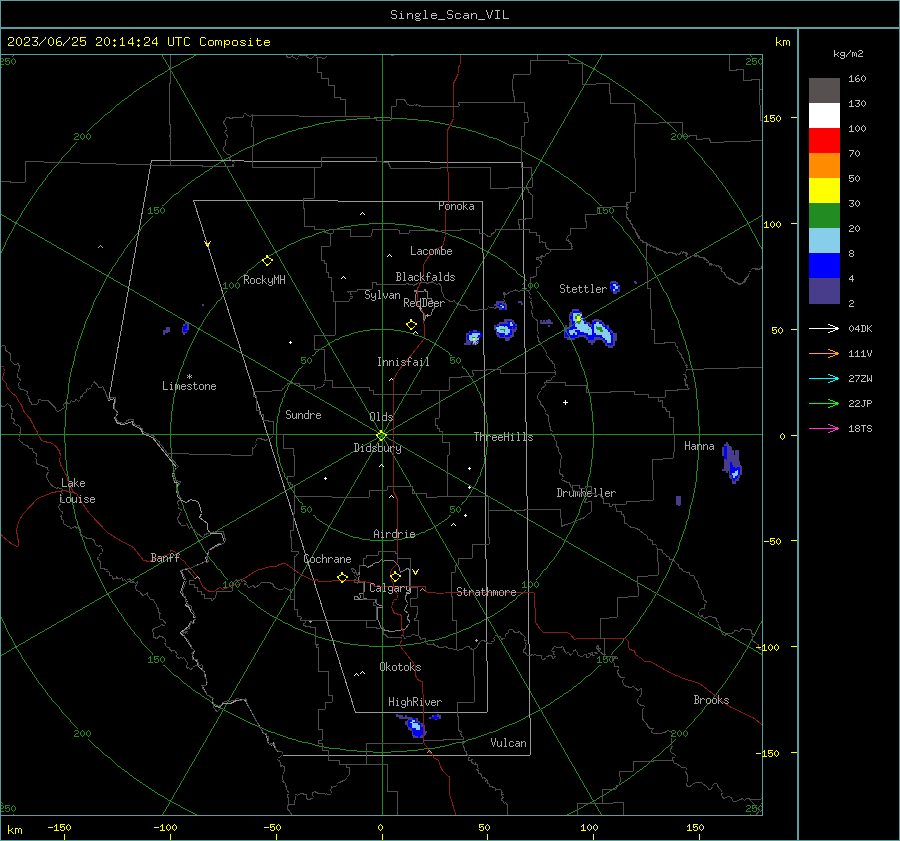Click the orange 111V arrow in legend

tap(824, 354)
